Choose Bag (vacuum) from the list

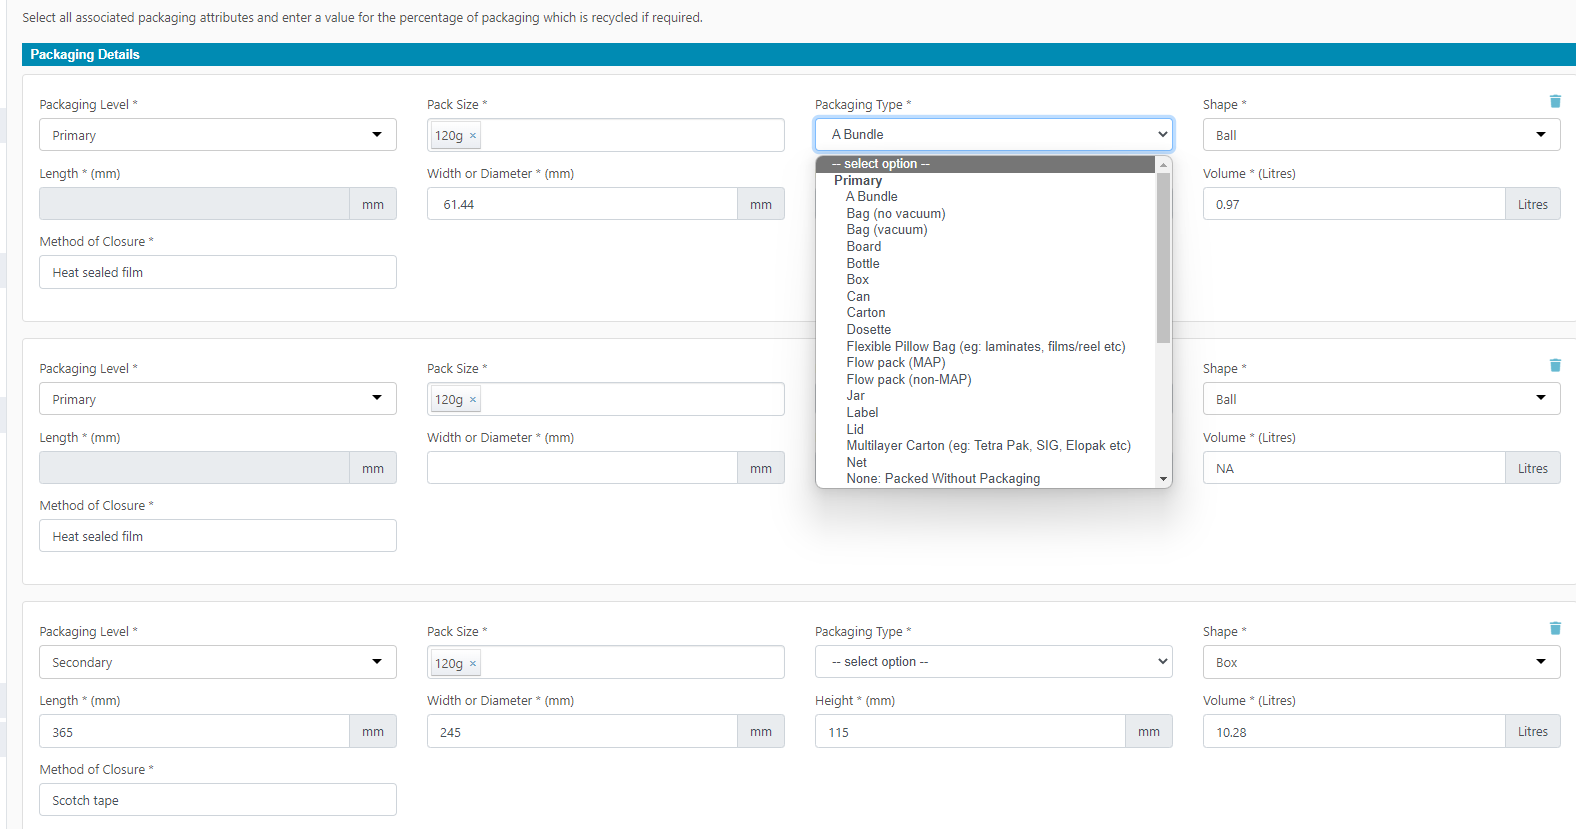coord(887,230)
